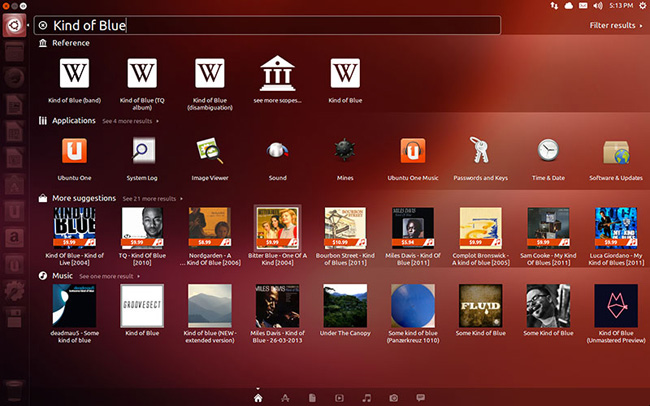Open Kind of Blue (band) Wikipedia result

point(74,73)
